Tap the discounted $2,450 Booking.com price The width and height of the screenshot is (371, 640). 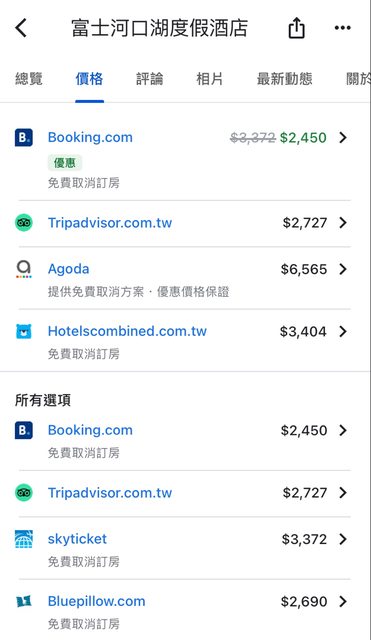pos(303,138)
